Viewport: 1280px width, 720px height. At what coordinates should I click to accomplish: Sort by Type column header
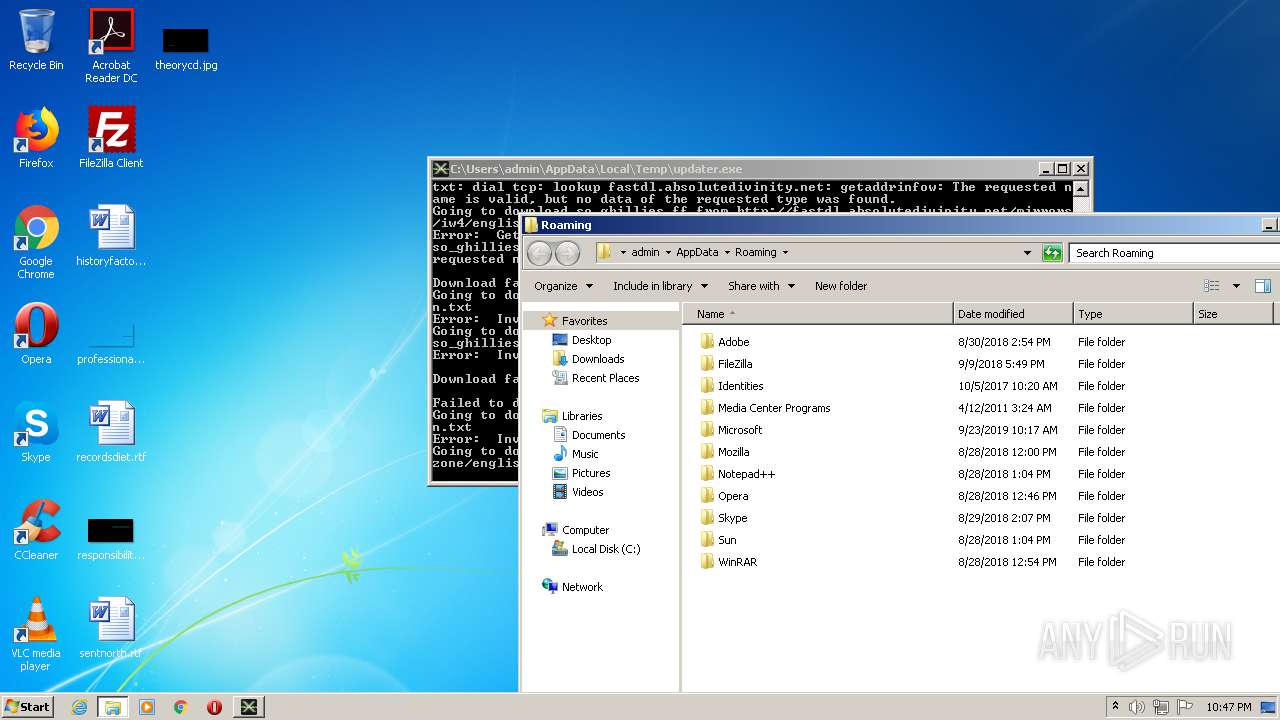[1133, 314]
